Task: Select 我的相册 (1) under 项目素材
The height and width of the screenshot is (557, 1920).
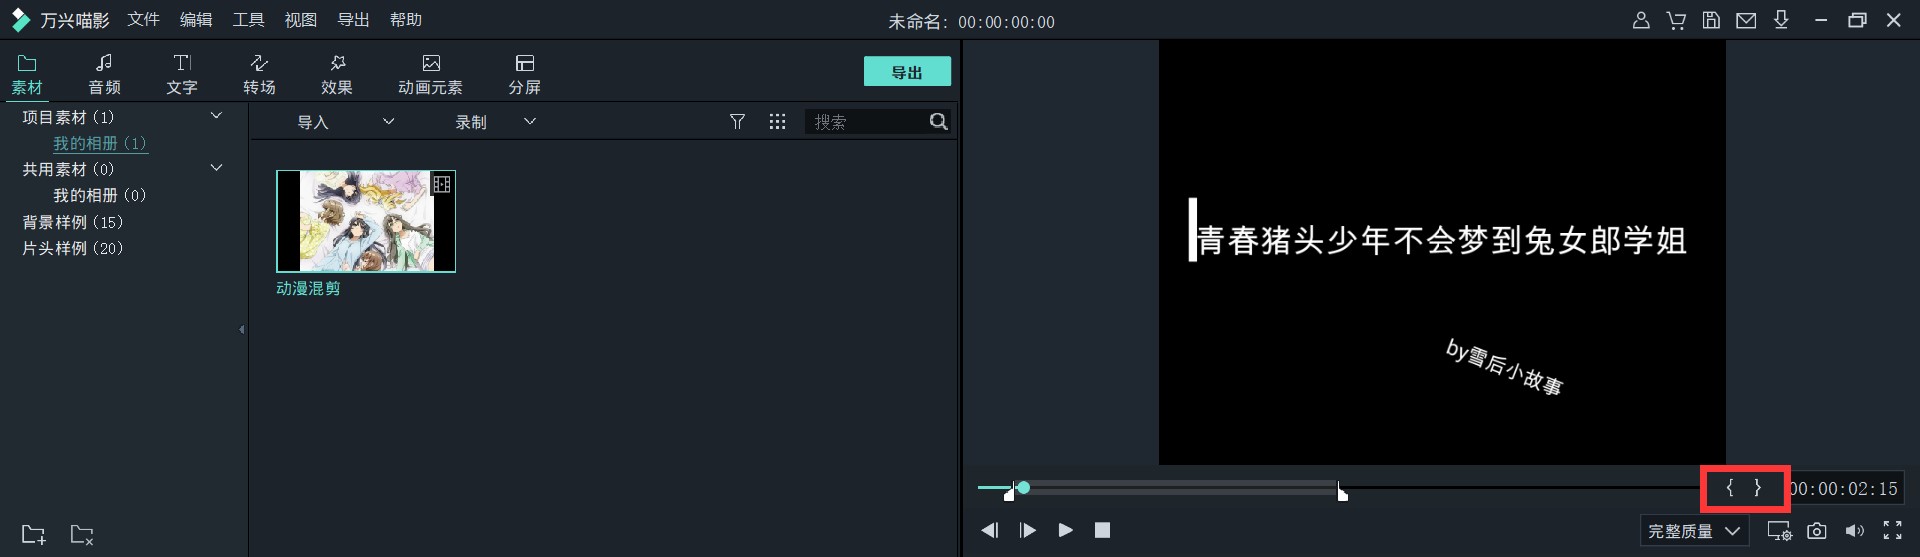Action: (100, 143)
